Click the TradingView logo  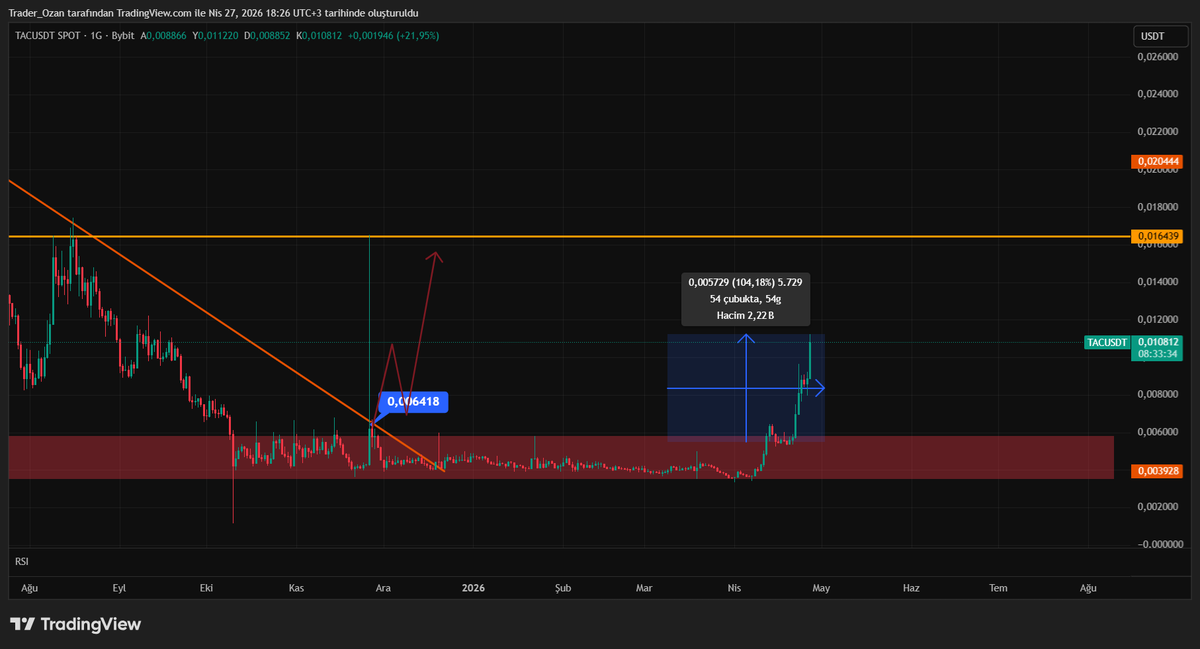75,623
